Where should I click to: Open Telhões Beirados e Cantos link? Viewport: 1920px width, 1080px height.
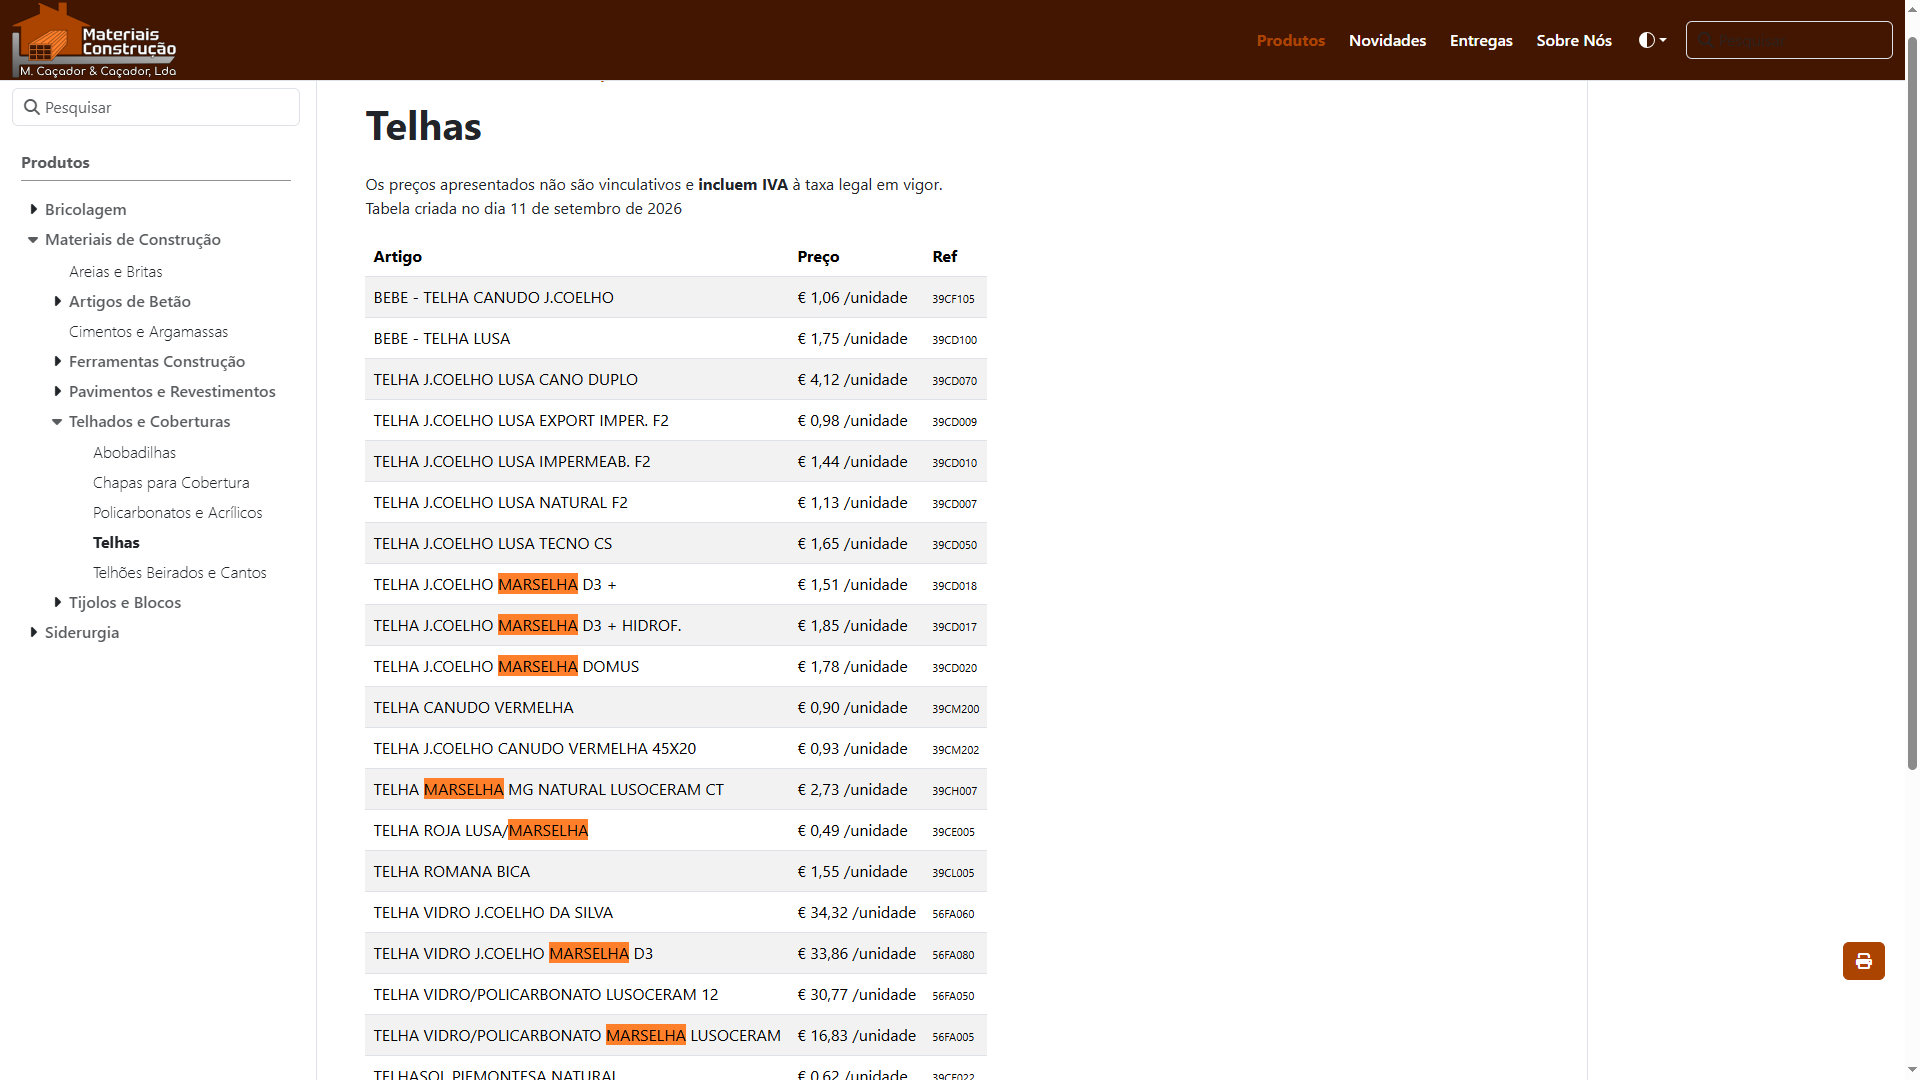[179, 572]
